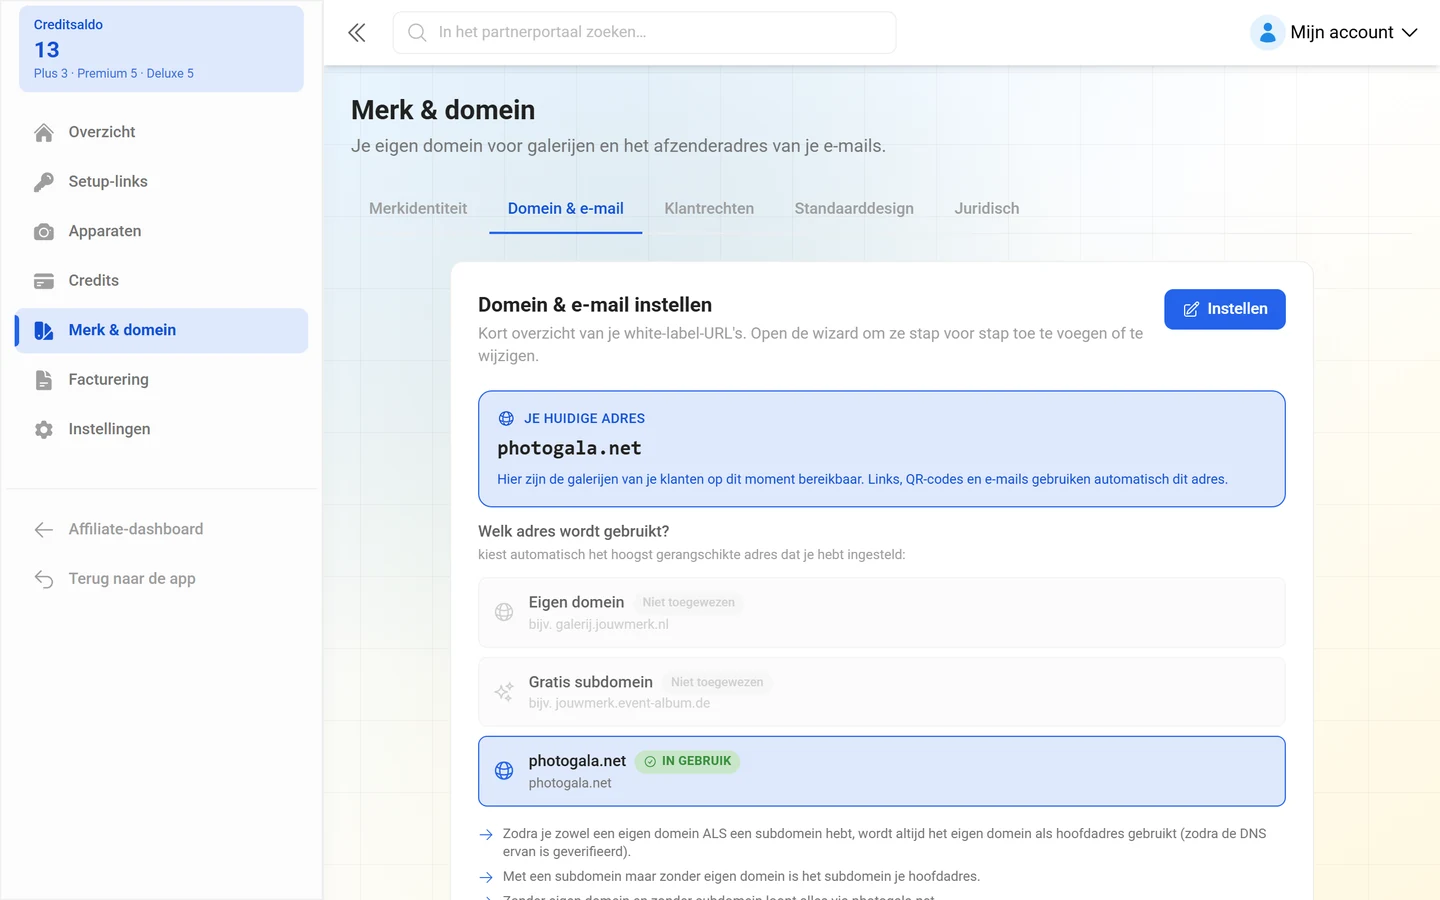Viewport: 1440px width, 900px height.
Task: Click the 'Niet toegewezen' badge beside Eigen domein
Action: click(688, 602)
